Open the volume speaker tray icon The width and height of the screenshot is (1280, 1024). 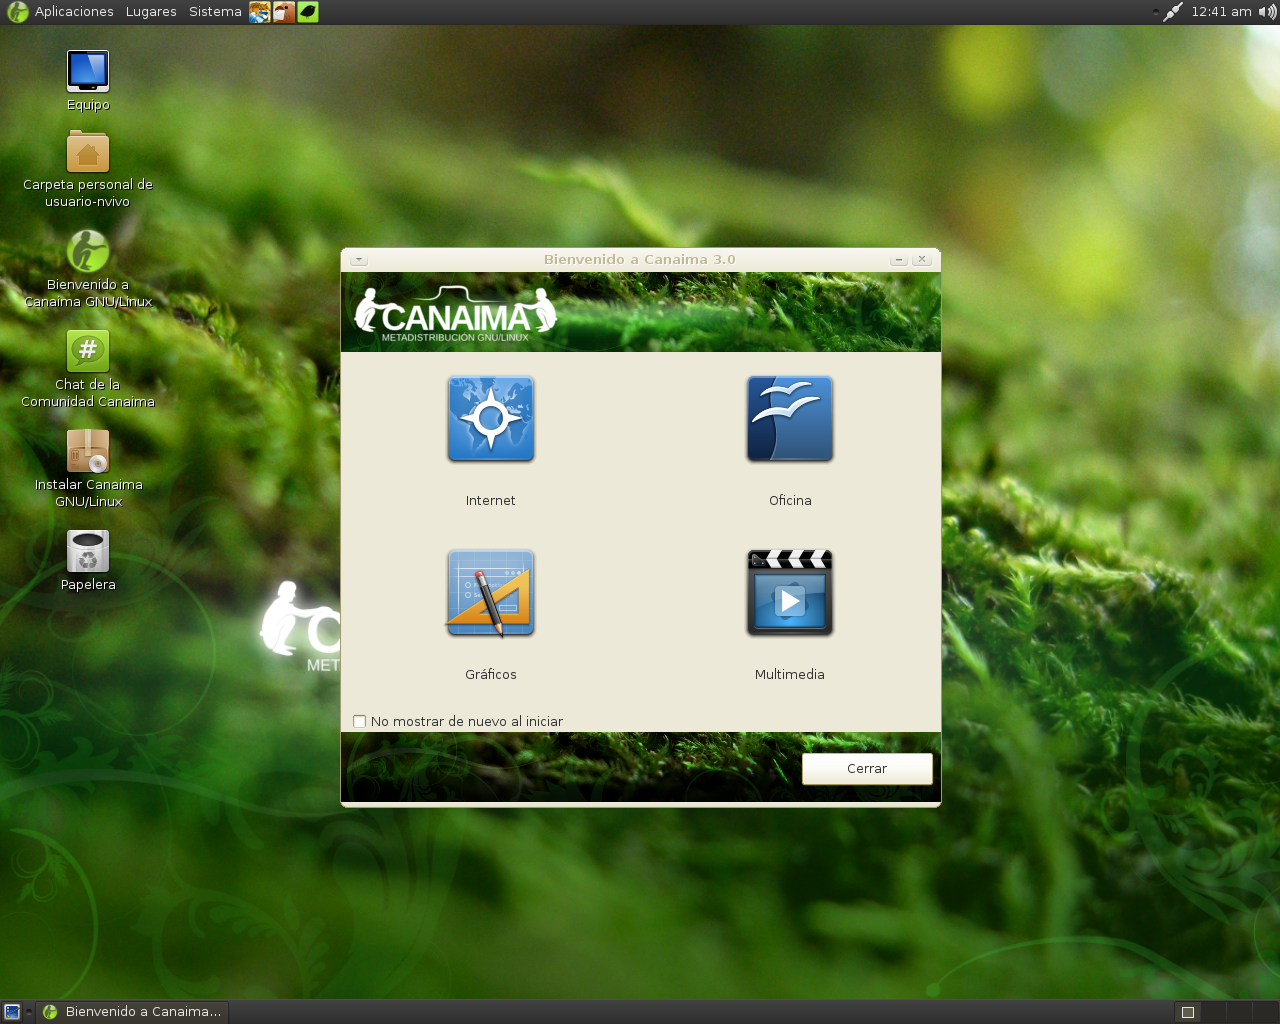(1267, 12)
